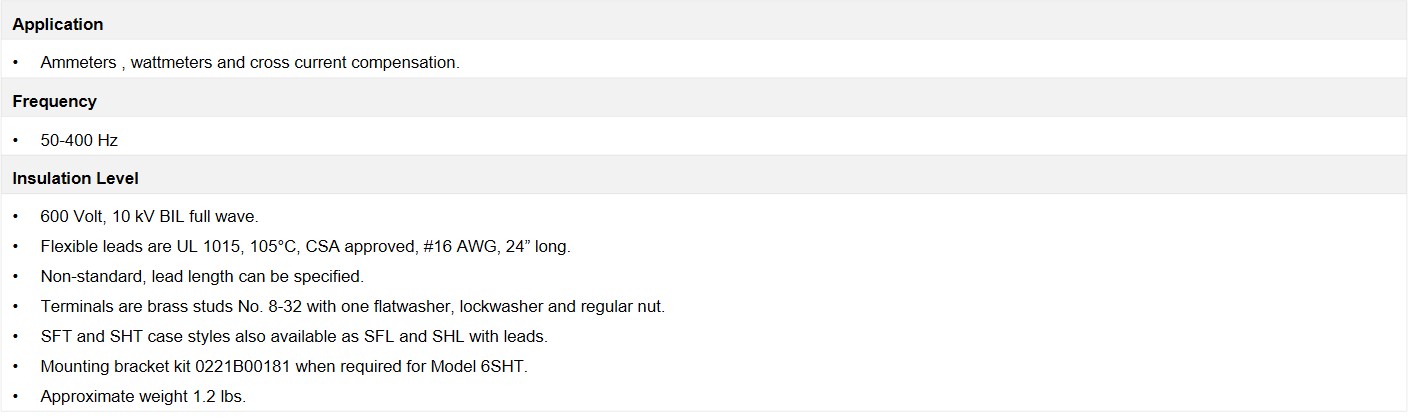Click the approximate weight 1.2 lbs line

point(143,396)
